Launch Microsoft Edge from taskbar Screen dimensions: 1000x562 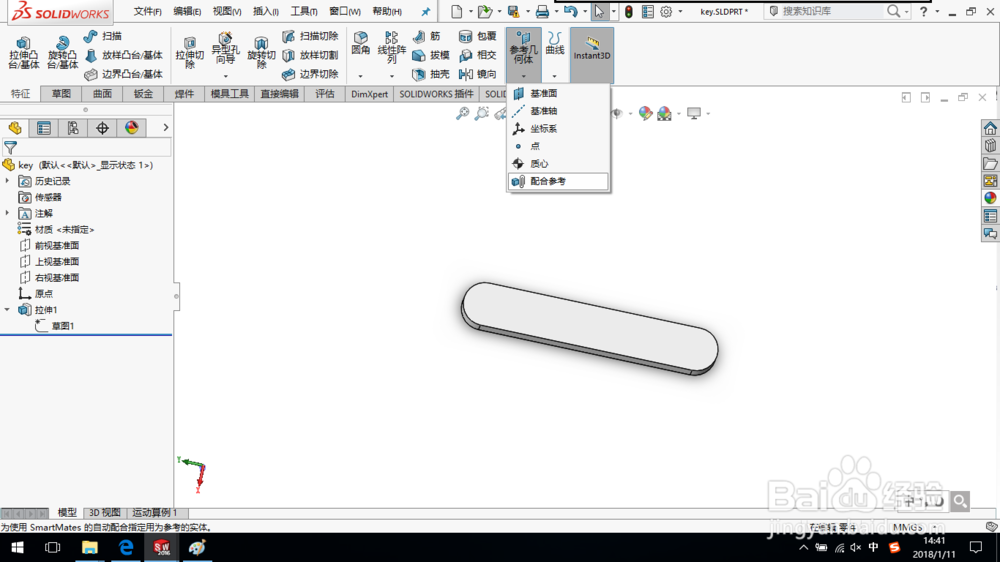tap(126, 547)
